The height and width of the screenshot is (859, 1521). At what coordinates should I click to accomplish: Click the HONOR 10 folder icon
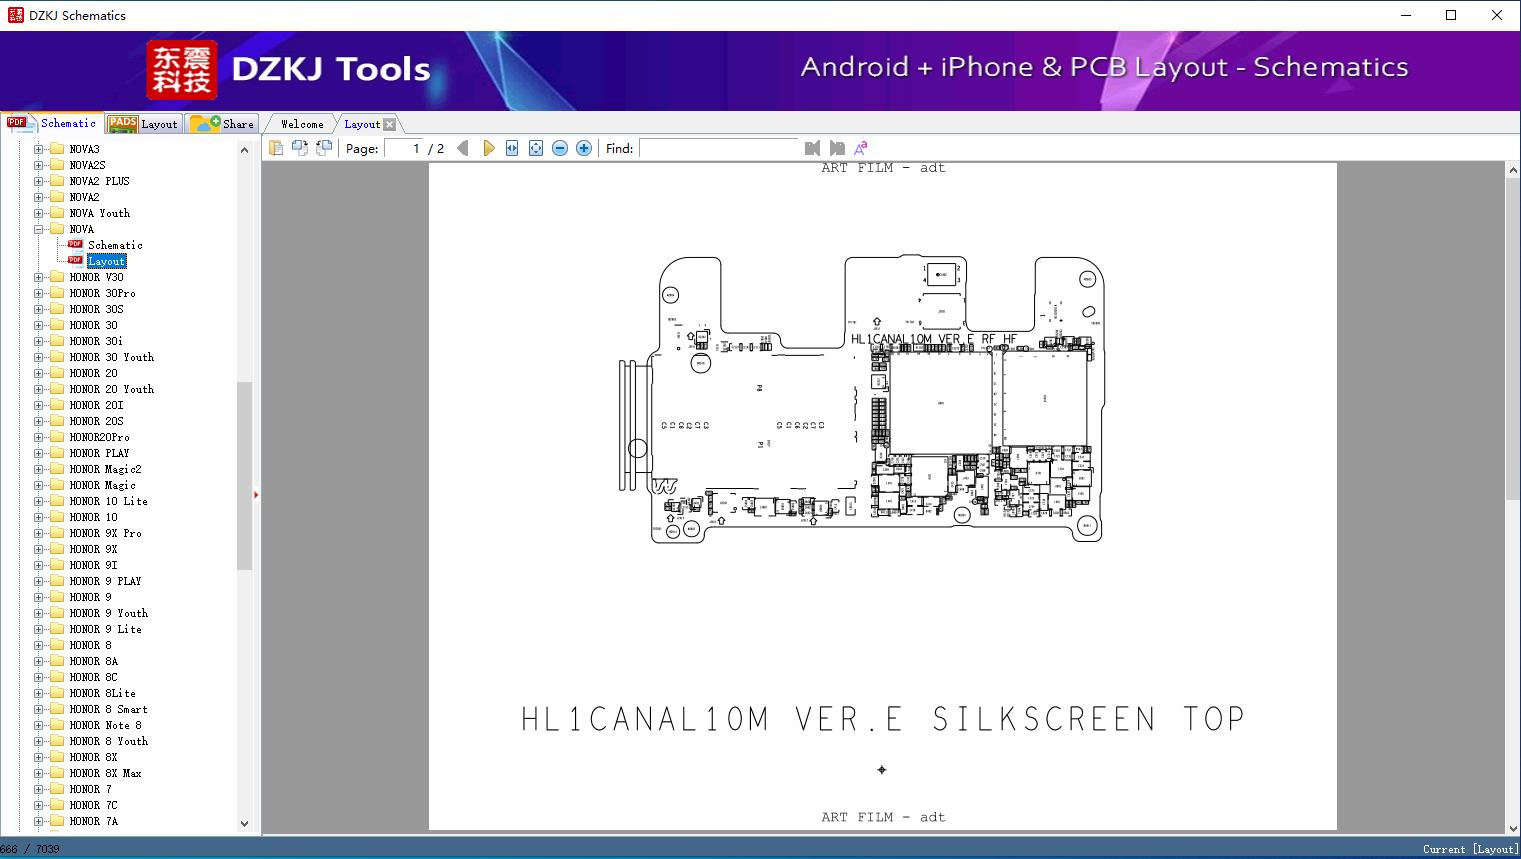coord(57,517)
